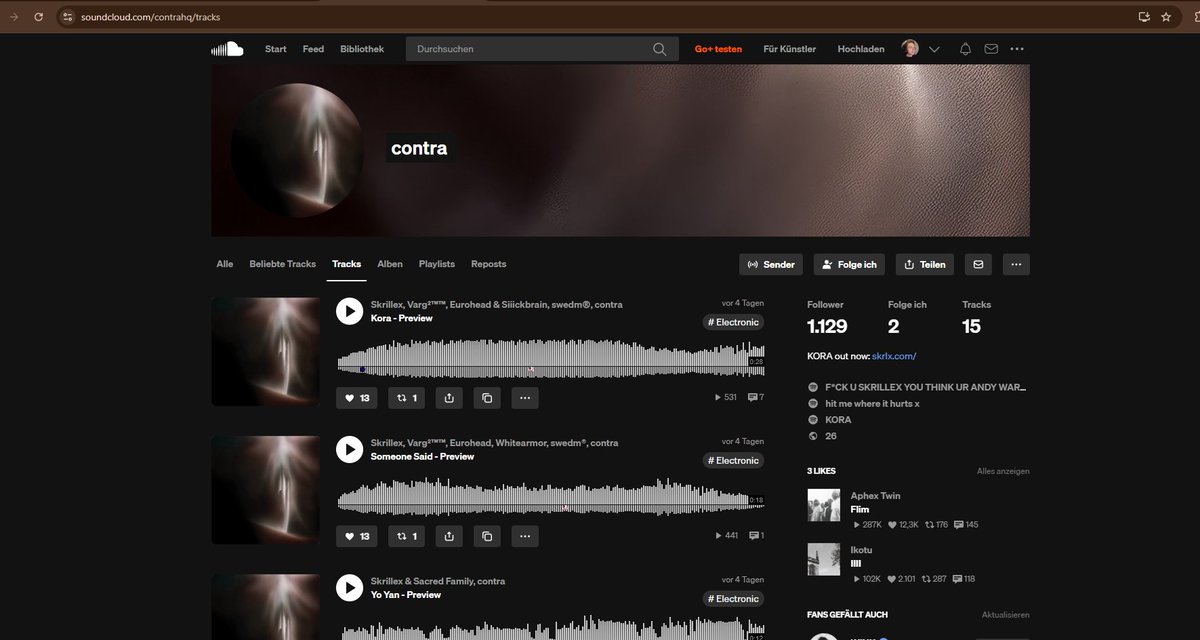This screenshot has height=640, width=1200.
Task: Open the 26 website link
Action: pyautogui.click(x=831, y=436)
